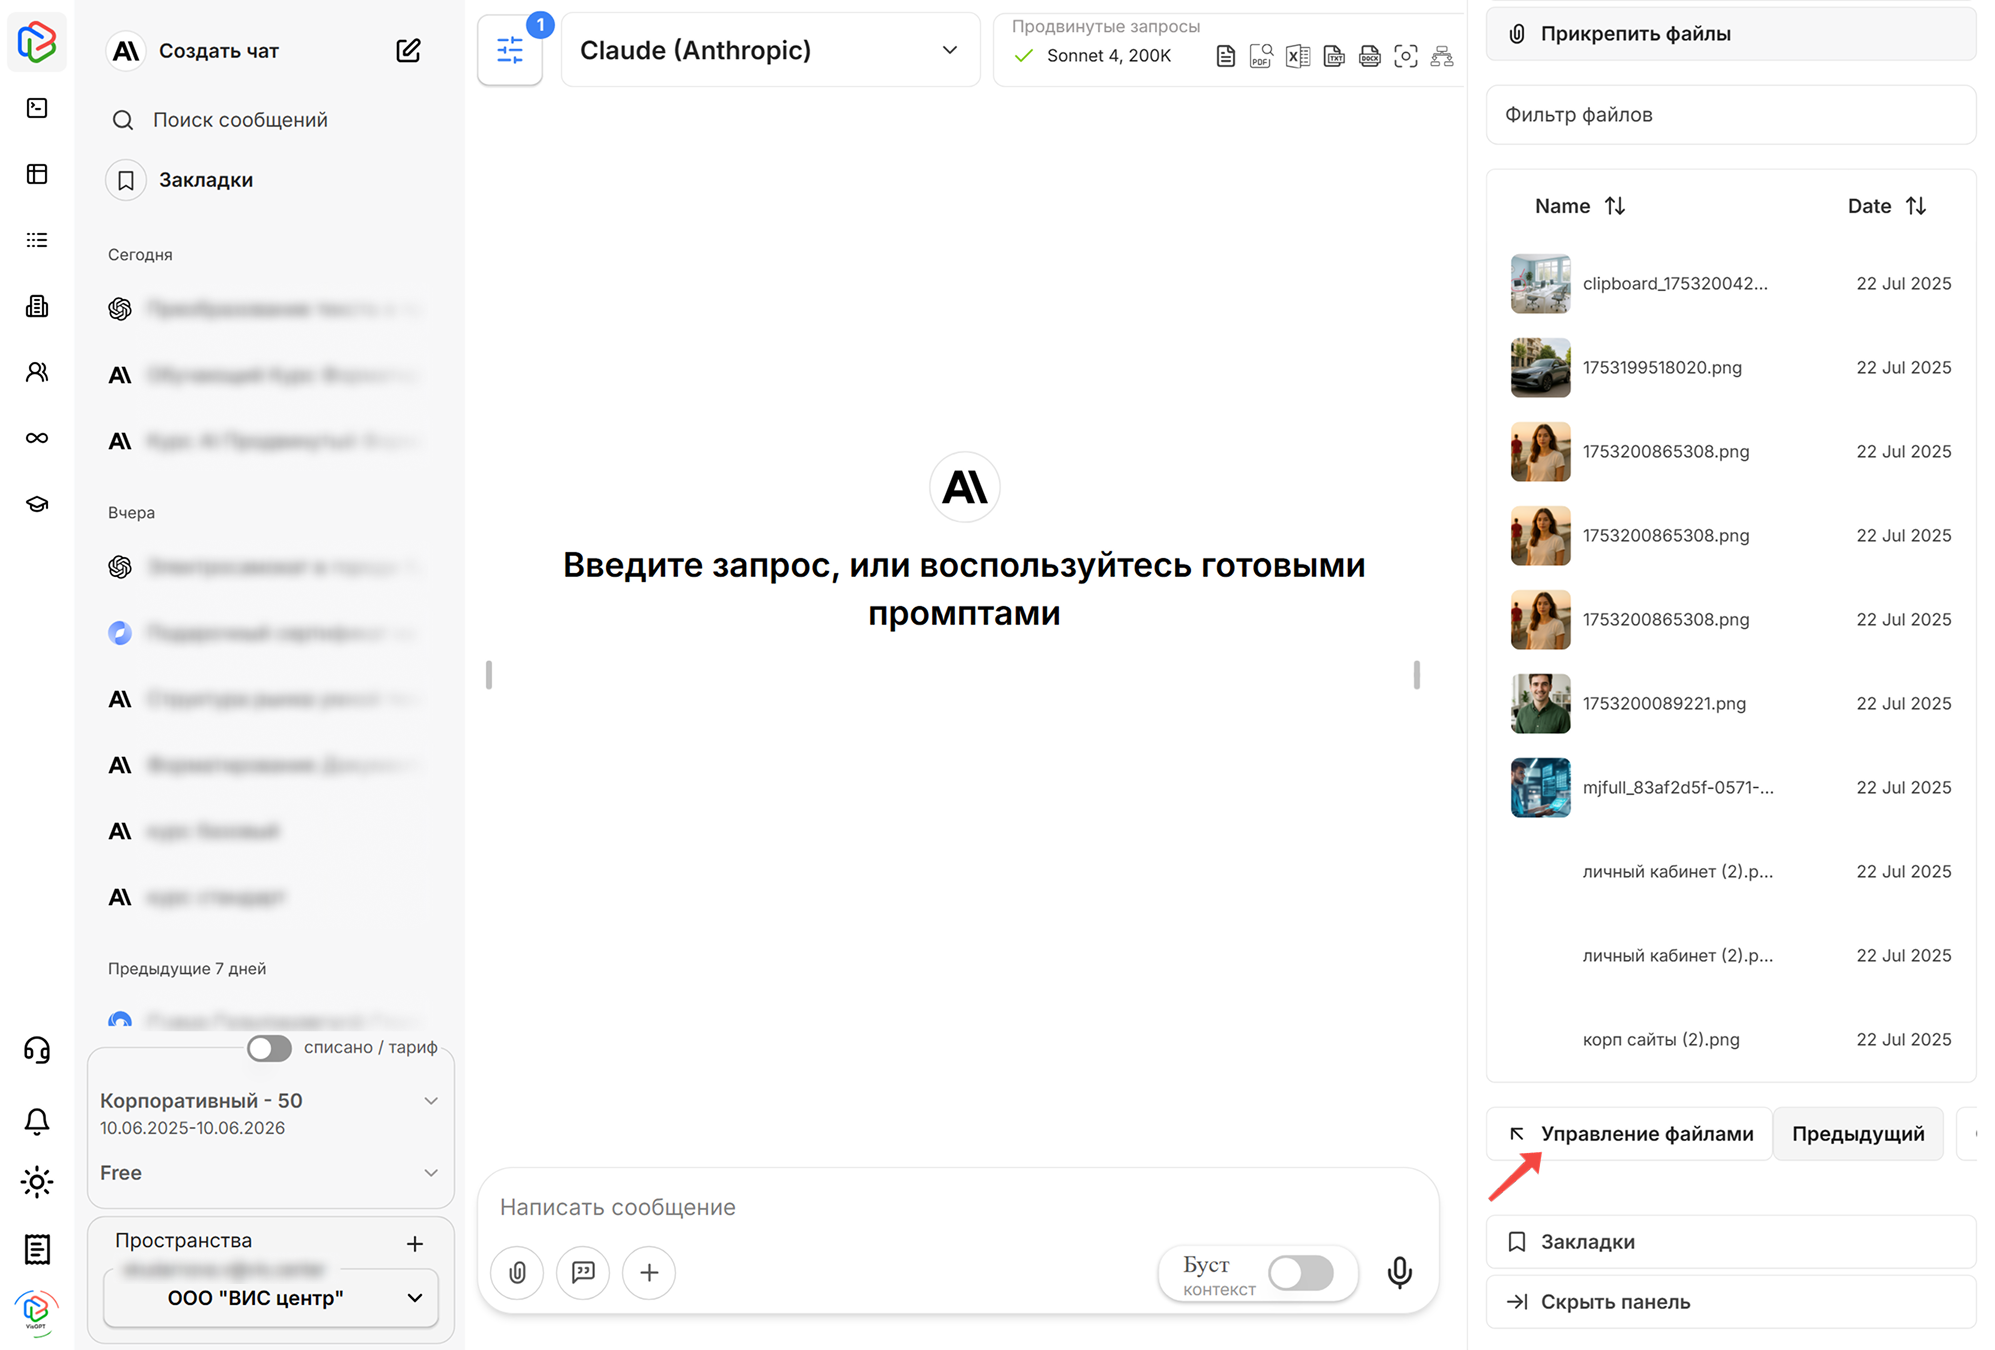Open the terminal icon in left sidebar
The width and height of the screenshot is (1995, 1350).
coord(37,108)
